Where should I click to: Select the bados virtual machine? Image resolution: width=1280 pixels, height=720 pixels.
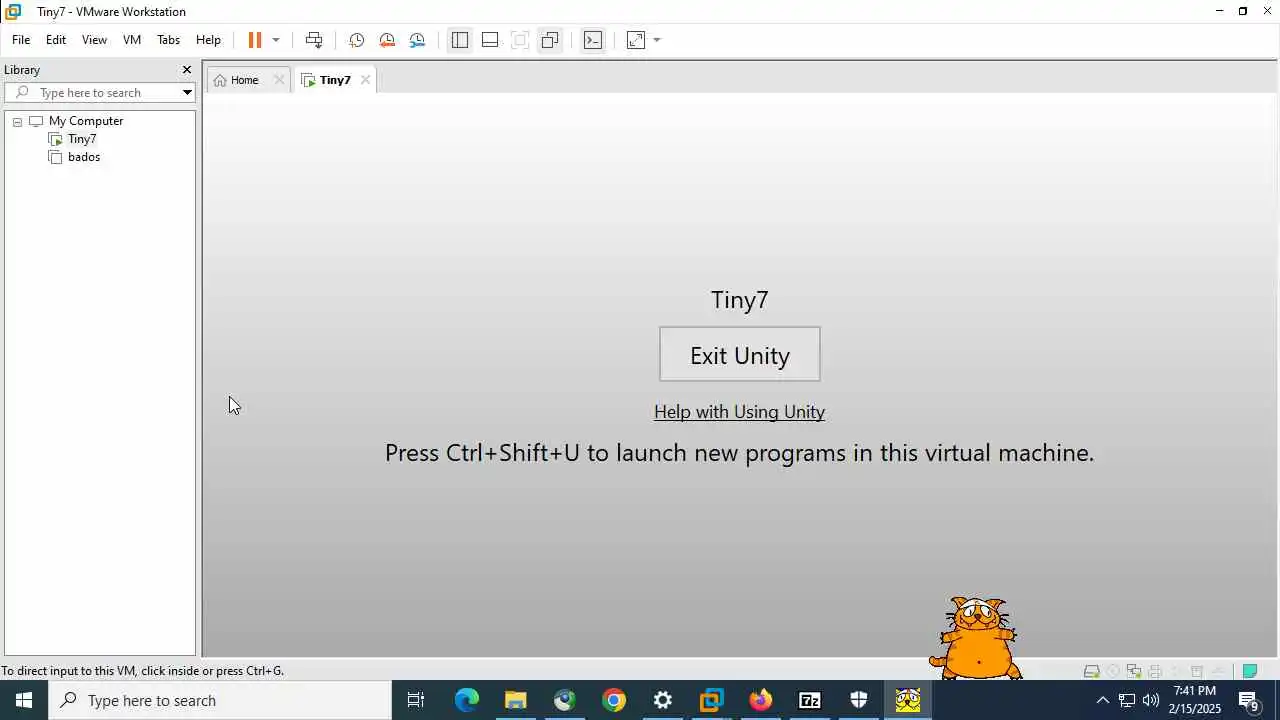pyautogui.click(x=84, y=157)
